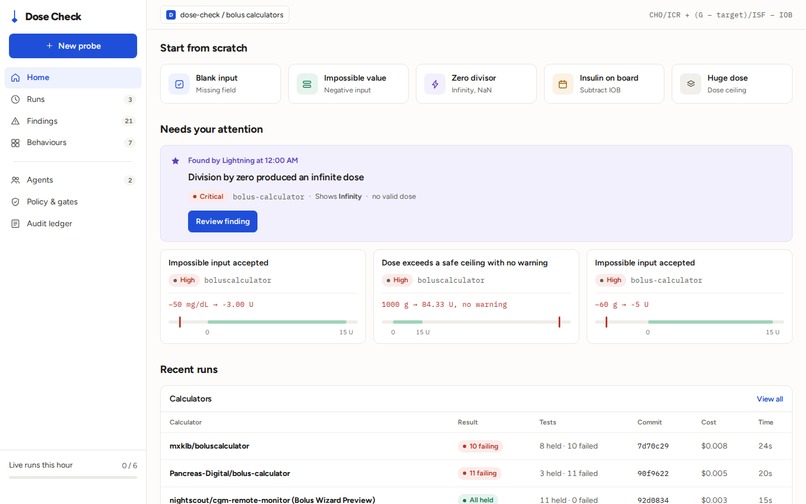This screenshot has height=504, width=806.
Task: Open the Impossible input accepted boluscalculator card
Action: pyautogui.click(x=263, y=296)
